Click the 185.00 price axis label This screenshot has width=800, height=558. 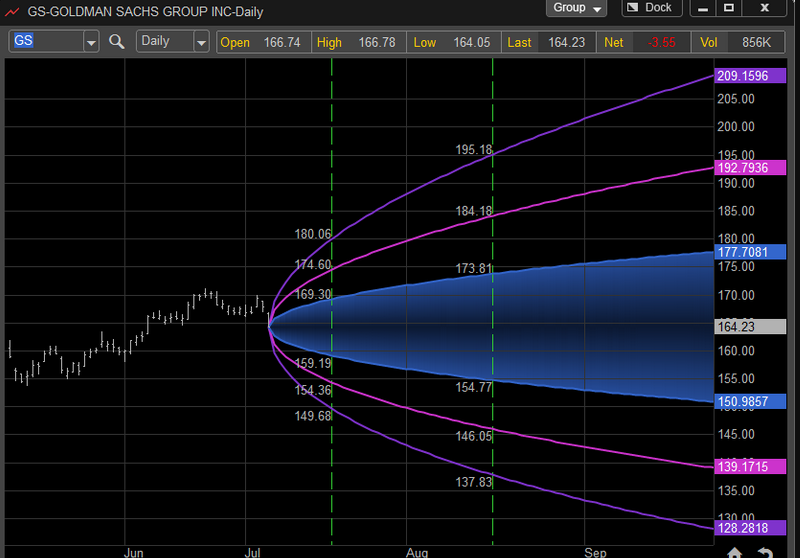pos(736,211)
